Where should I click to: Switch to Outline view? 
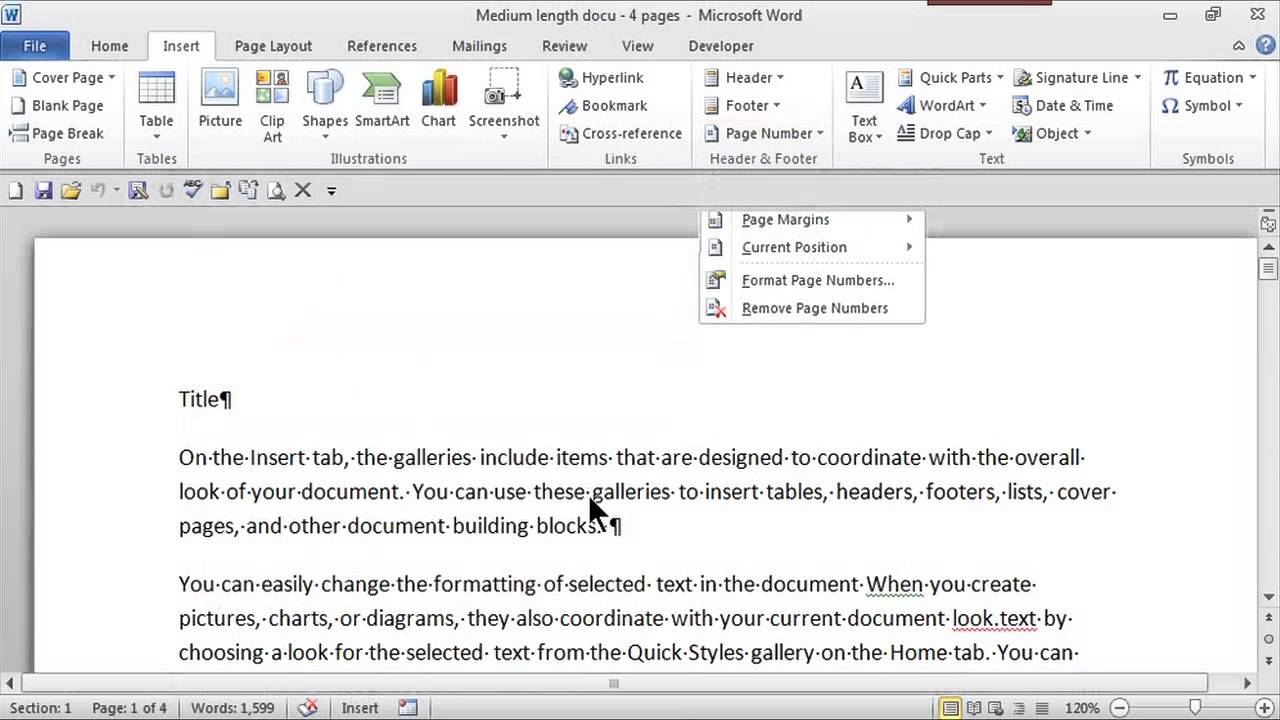click(x=1017, y=708)
